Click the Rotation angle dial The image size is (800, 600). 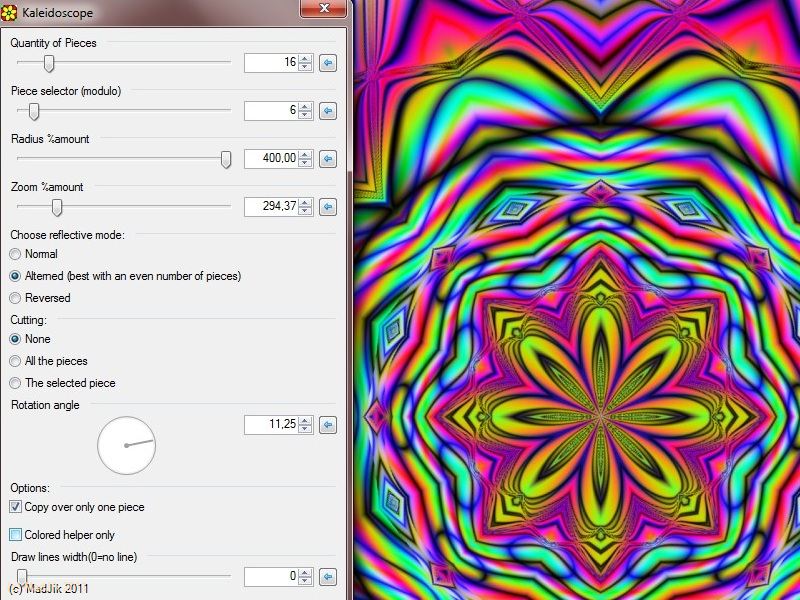127,445
